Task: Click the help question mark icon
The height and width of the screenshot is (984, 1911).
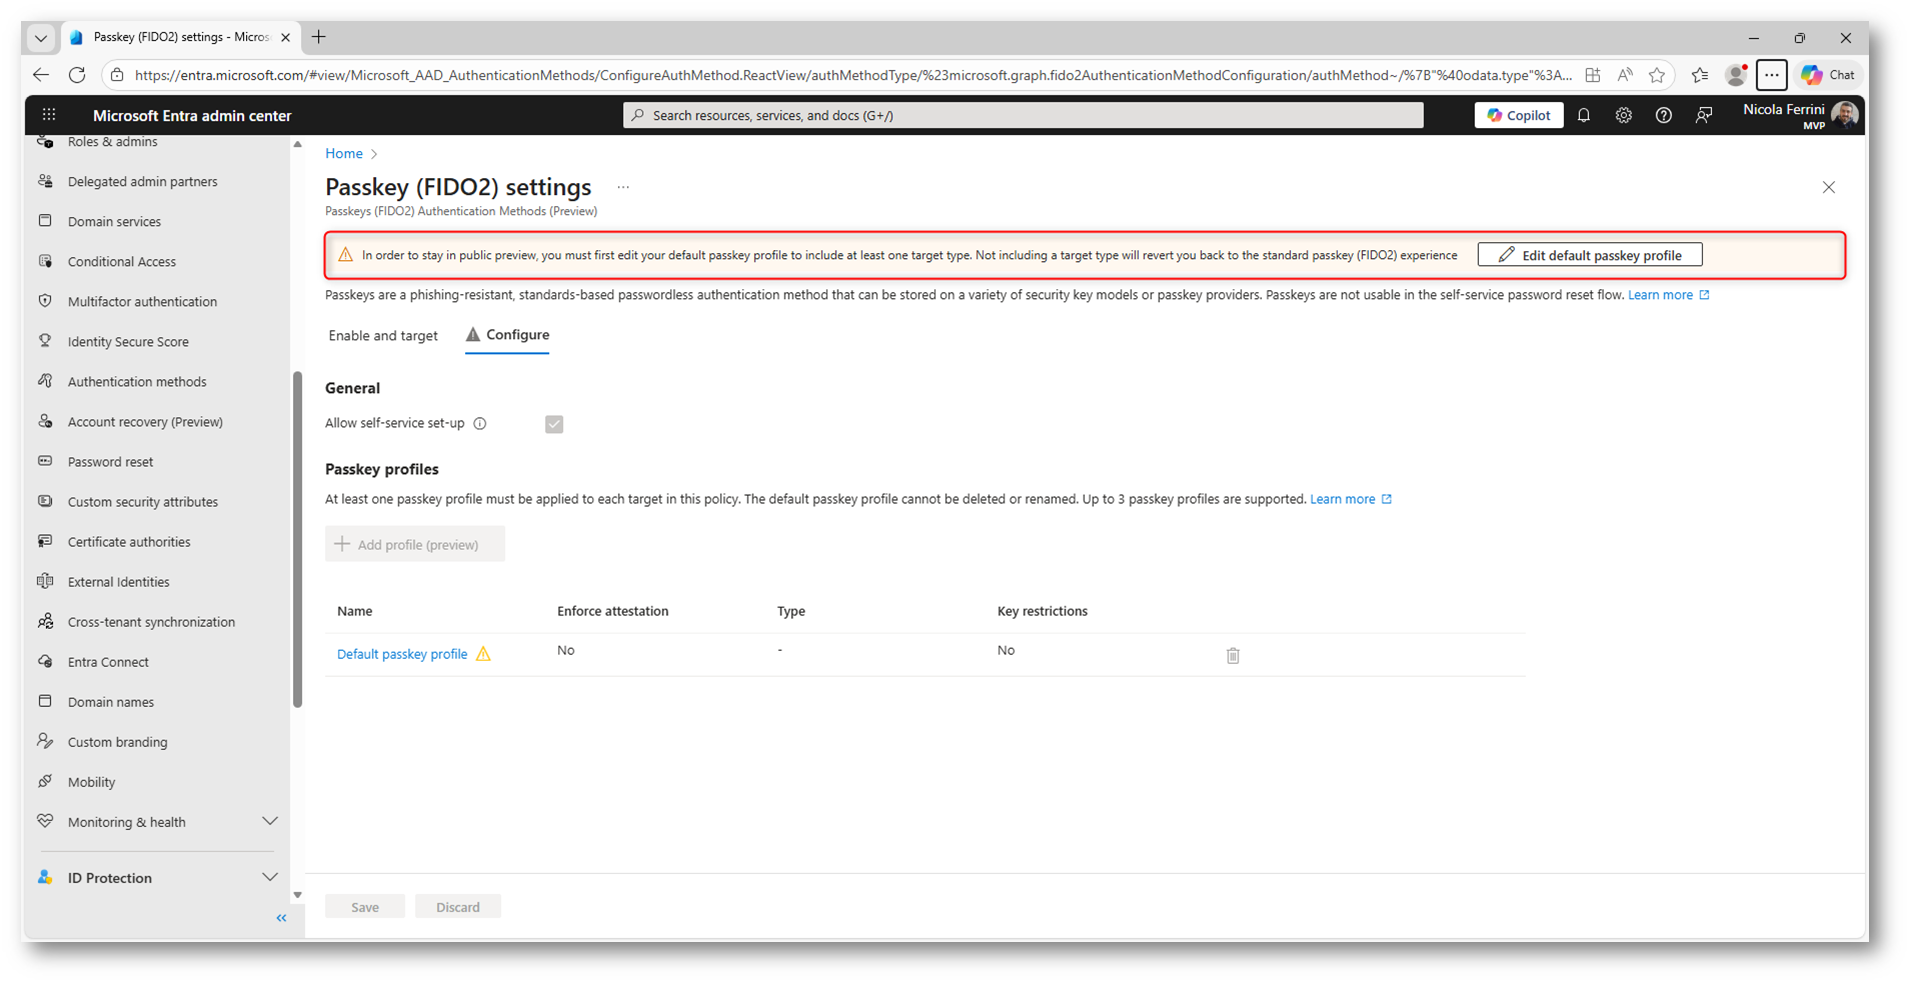Action: (x=1663, y=116)
